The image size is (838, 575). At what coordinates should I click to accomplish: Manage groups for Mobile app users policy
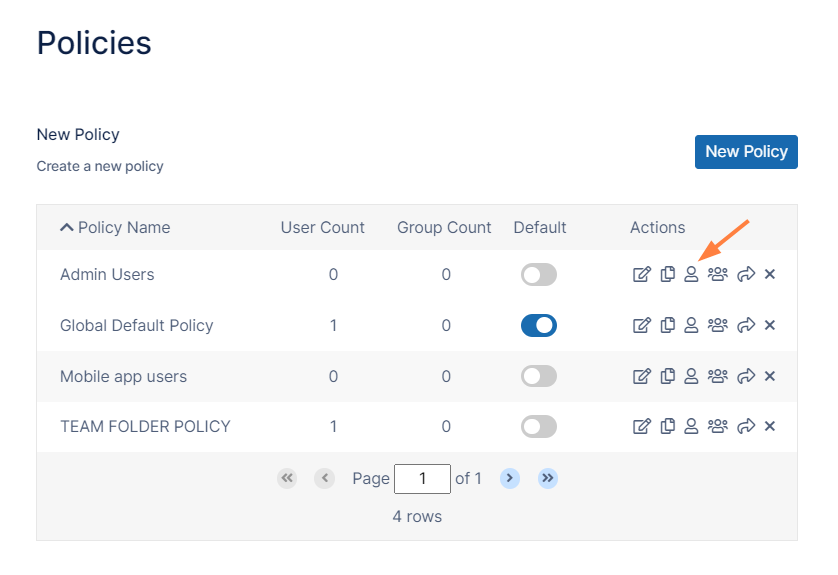coord(718,376)
